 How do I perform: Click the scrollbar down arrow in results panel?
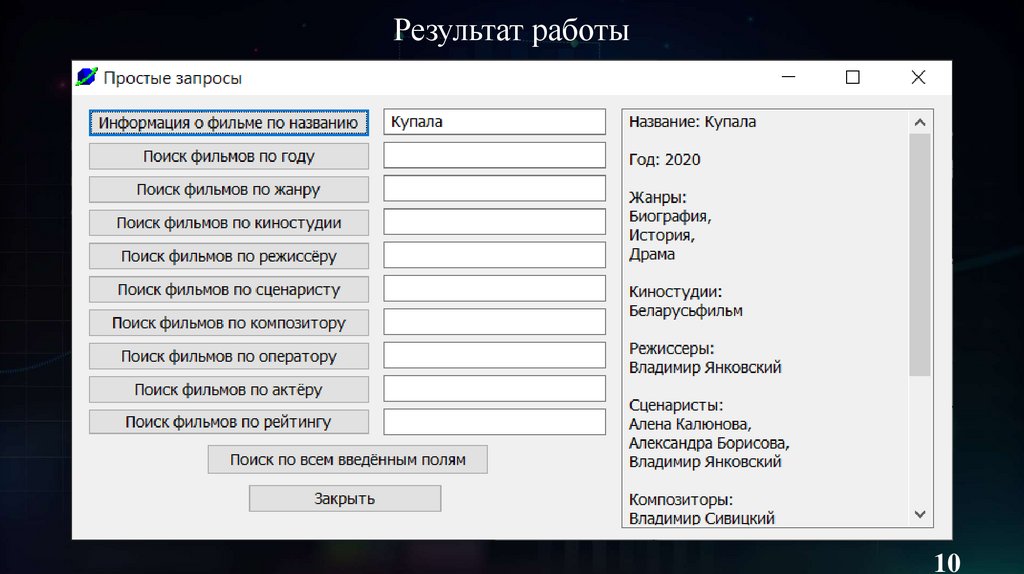[x=920, y=514]
